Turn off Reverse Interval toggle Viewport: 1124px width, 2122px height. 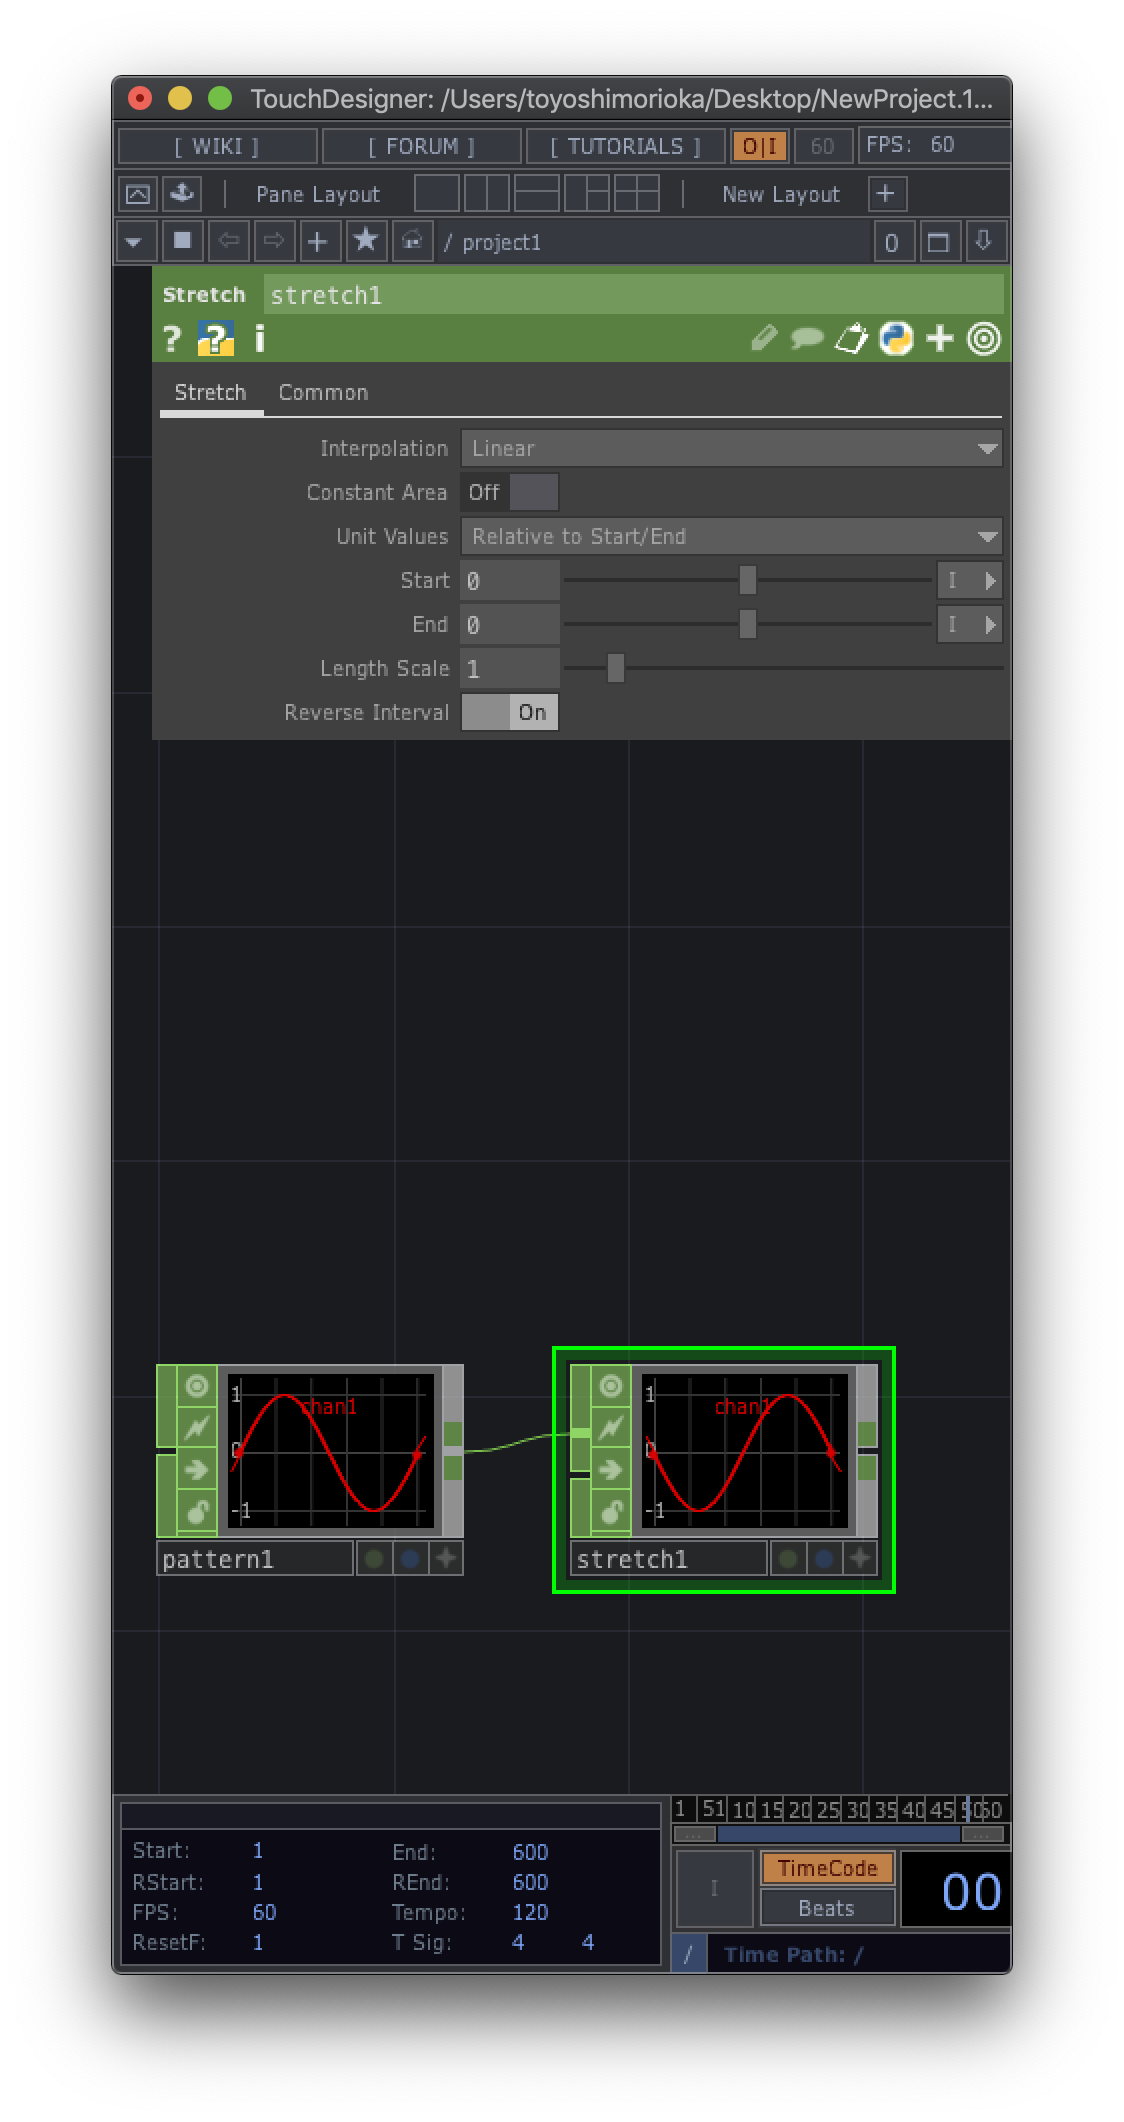coord(510,712)
